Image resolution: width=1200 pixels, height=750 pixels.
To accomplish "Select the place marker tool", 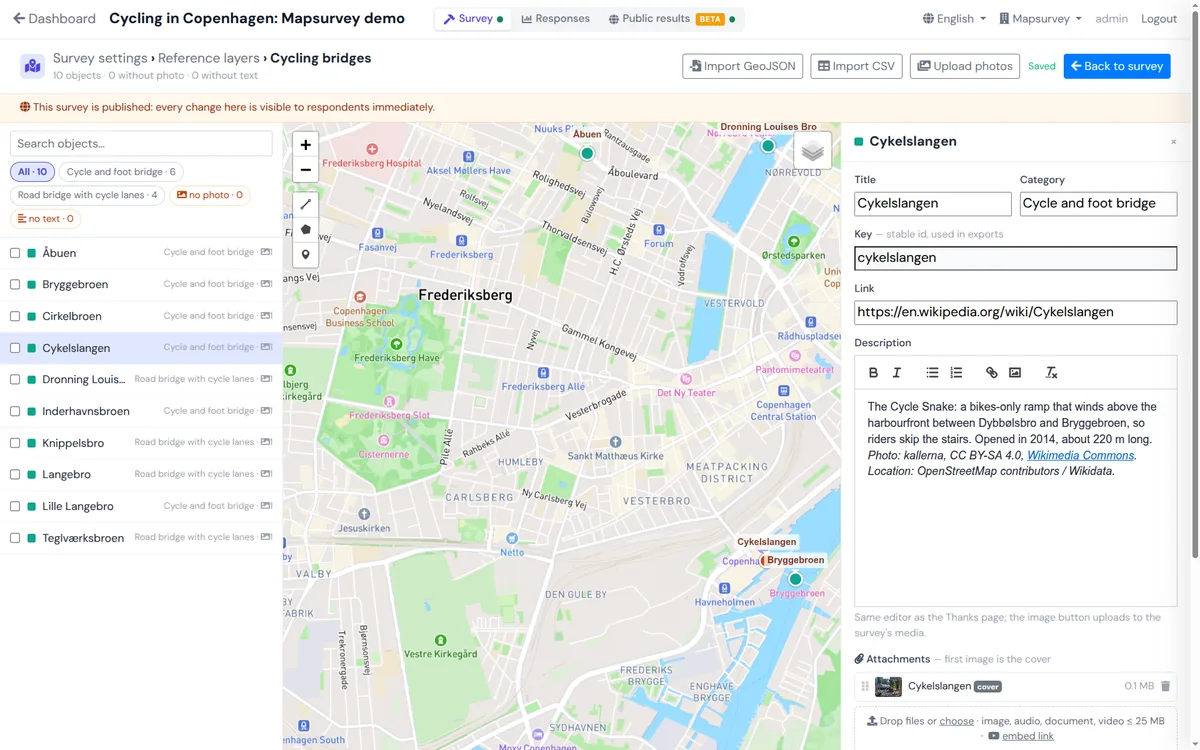I will tap(305, 254).
